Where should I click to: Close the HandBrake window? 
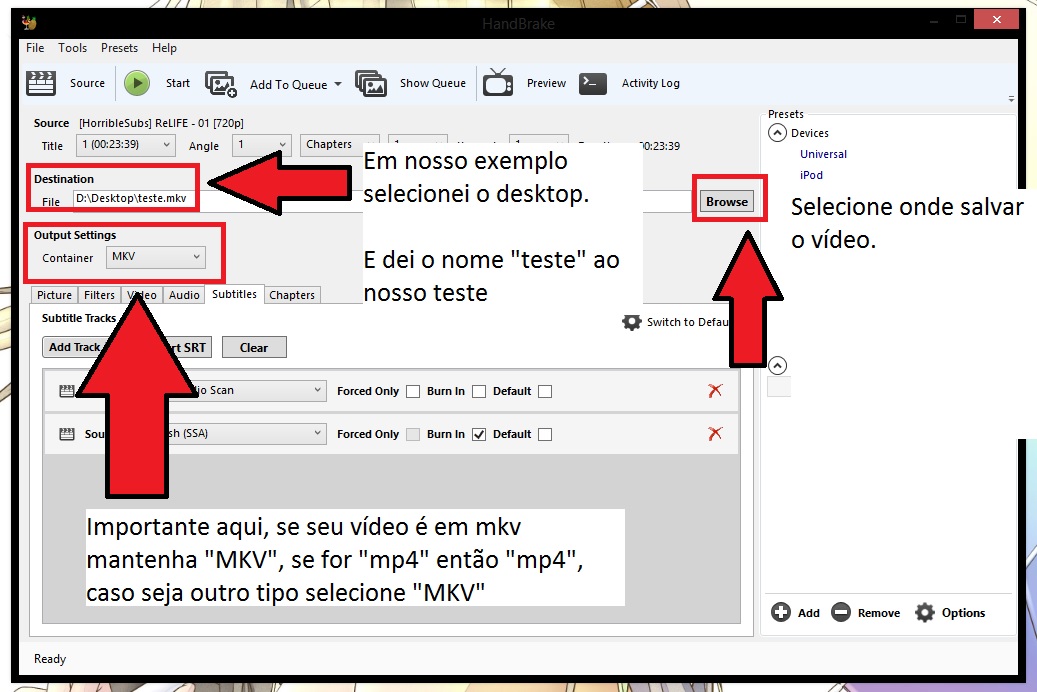coord(997,20)
